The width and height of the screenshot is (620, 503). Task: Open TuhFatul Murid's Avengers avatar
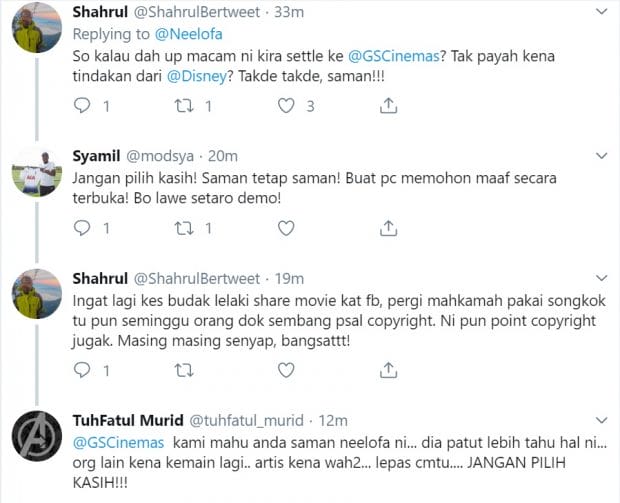tap(39, 440)
